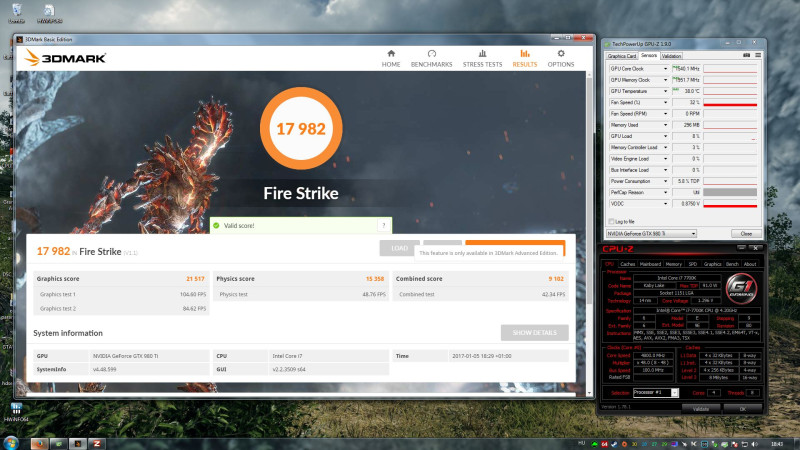
Task: Open the Memory Controller Load sensor dropdown
Action: [x=665, y=147]
